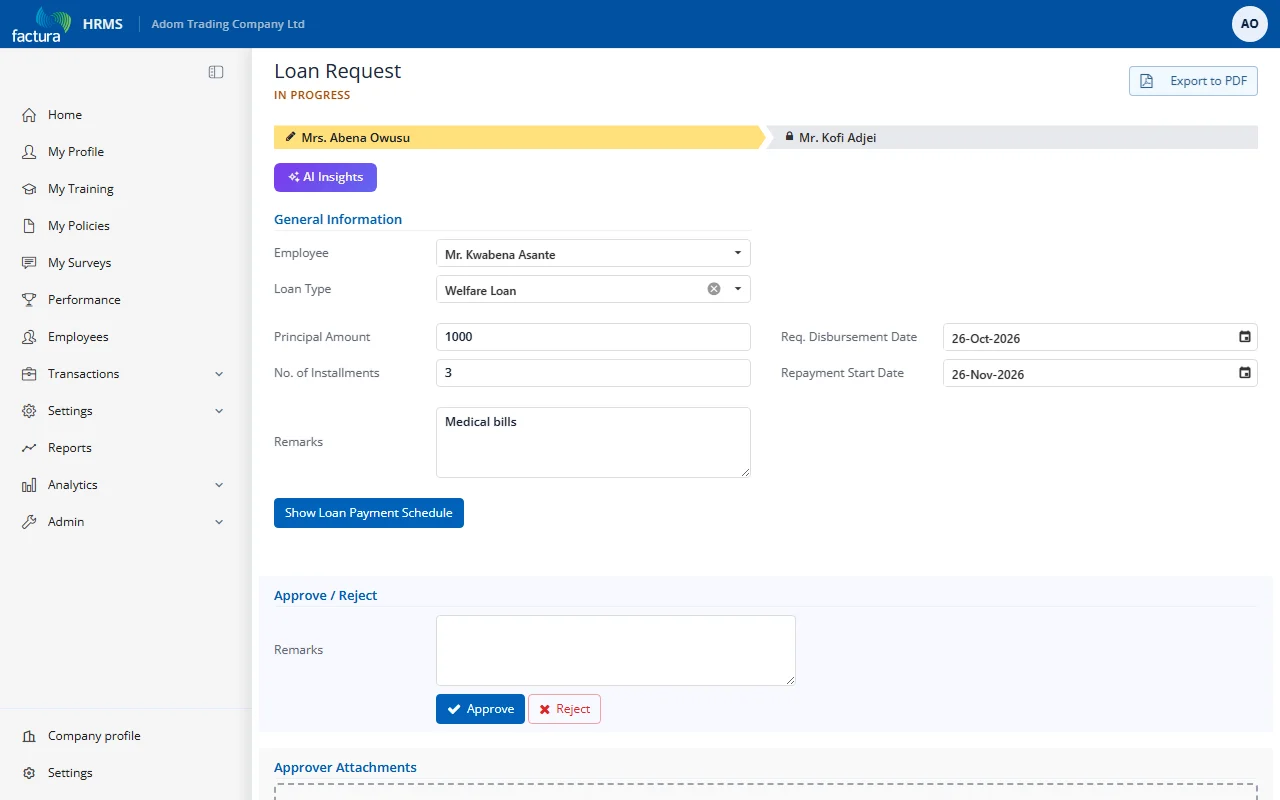Open the AO user avatar
This screenshot has height=800, width=1280.
(1250, 24)
